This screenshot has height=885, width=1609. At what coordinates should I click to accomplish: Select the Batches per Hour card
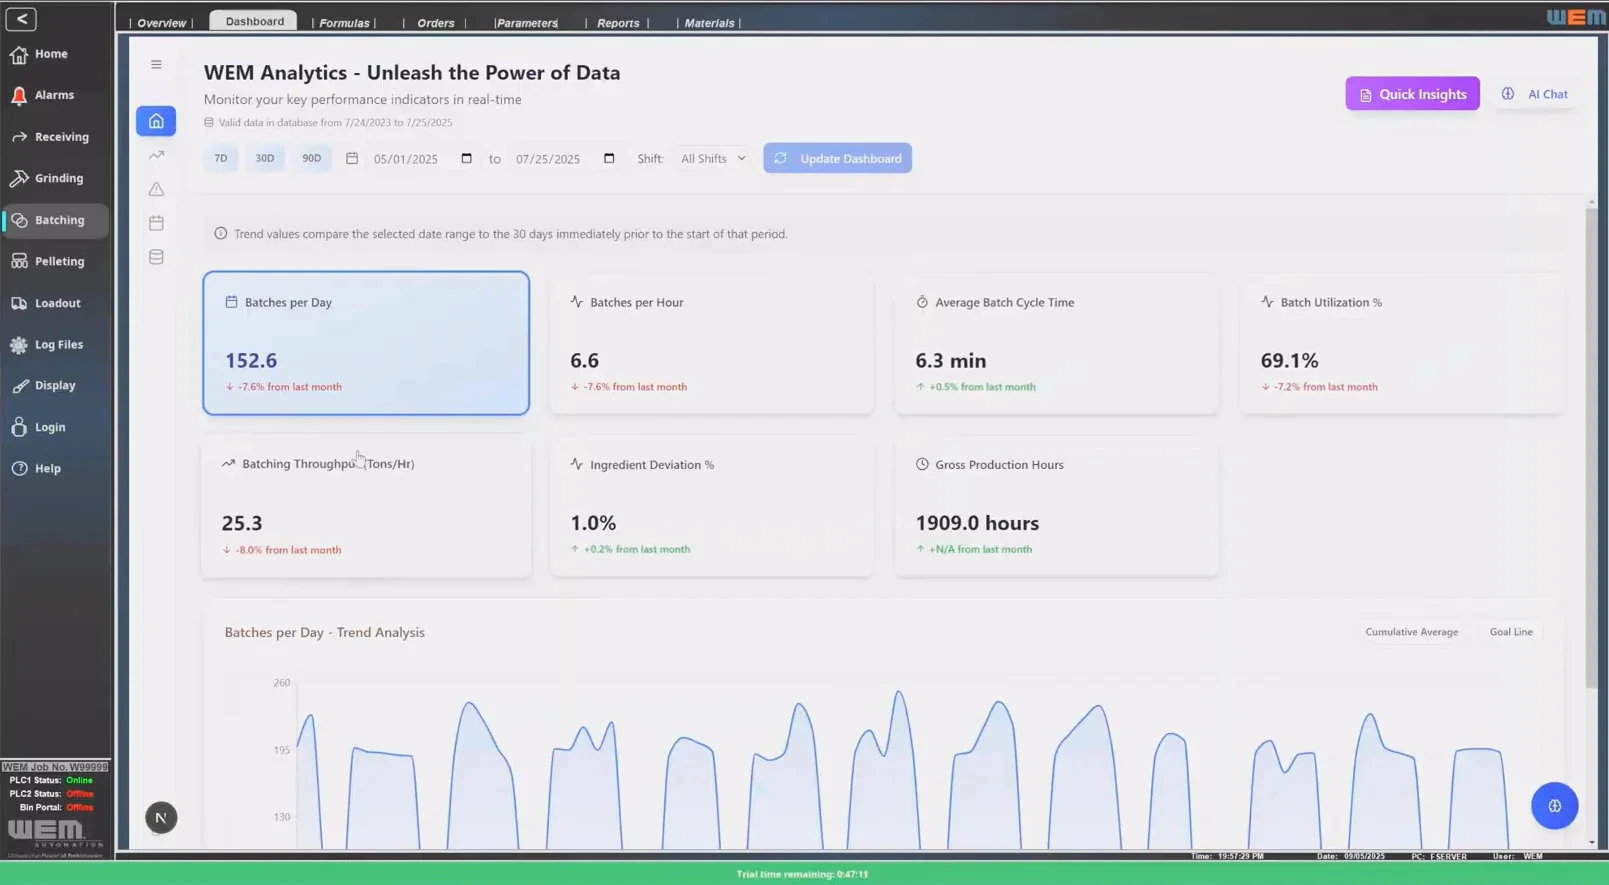coord(711,343)
